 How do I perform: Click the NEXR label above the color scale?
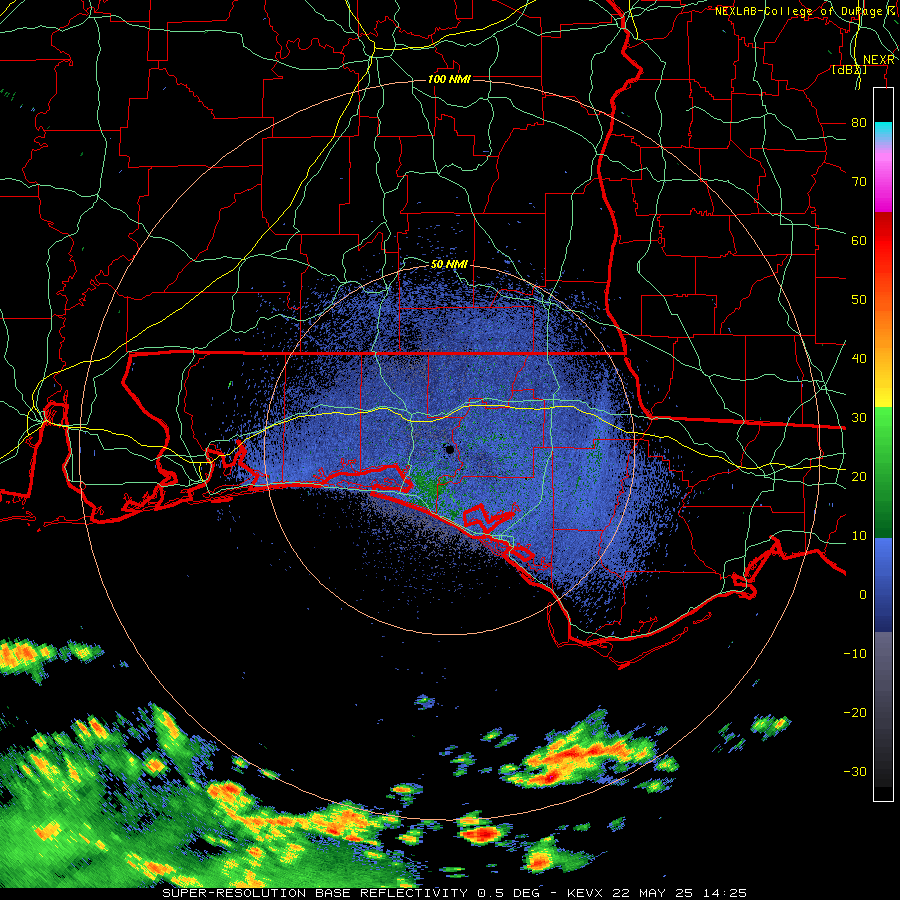click(x=879, y=60)
